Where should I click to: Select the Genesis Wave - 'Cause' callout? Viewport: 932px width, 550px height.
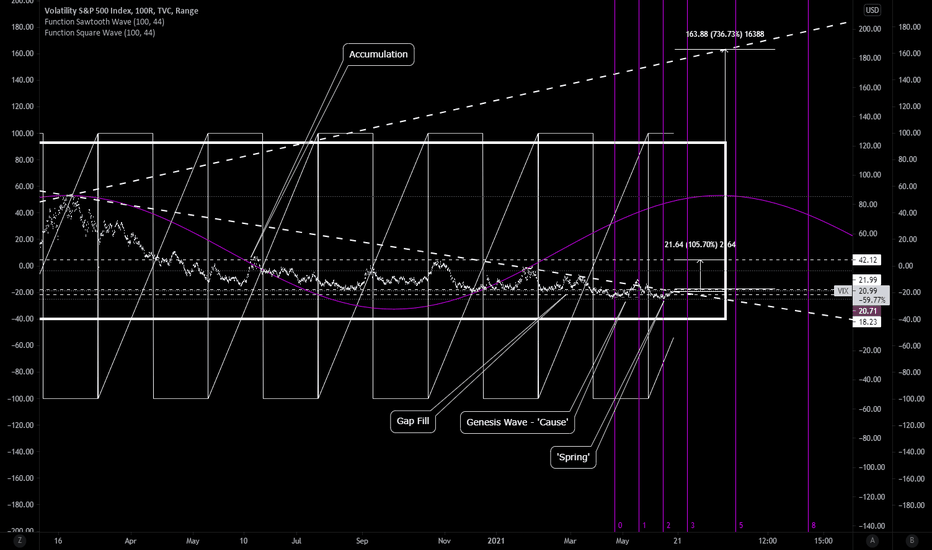[x=517, y=422]
